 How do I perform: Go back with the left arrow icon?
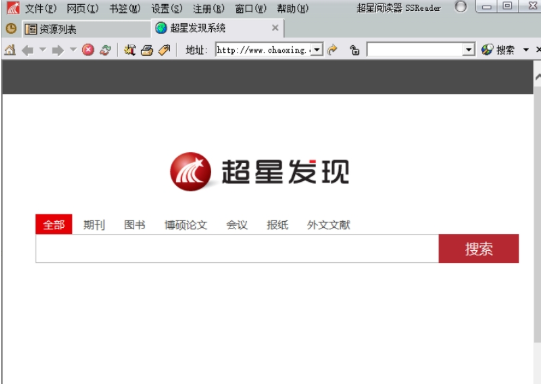27,50
